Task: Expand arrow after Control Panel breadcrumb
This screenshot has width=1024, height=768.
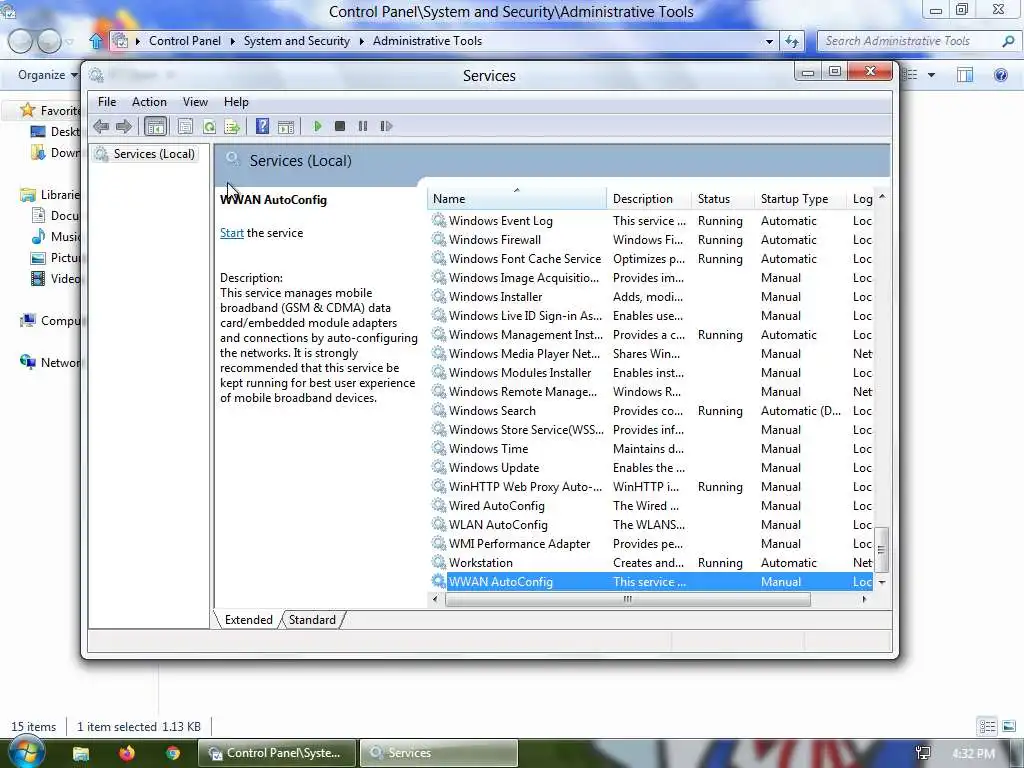Action: point(232,41)
